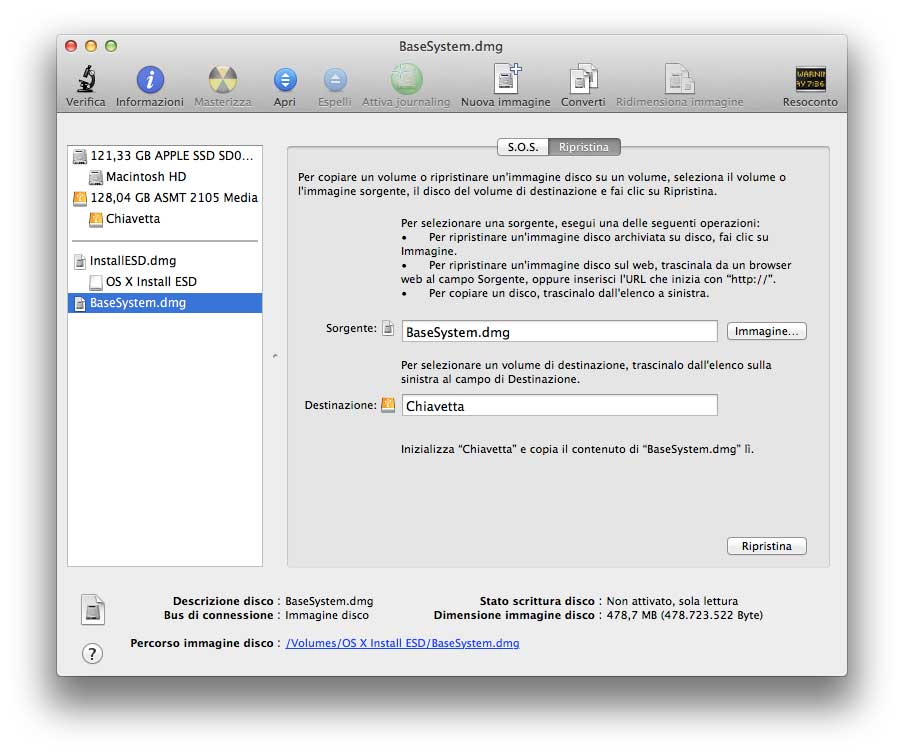Create a new image with Nuova immagine
Screen dimensions: 904x755
click(506, 80)
